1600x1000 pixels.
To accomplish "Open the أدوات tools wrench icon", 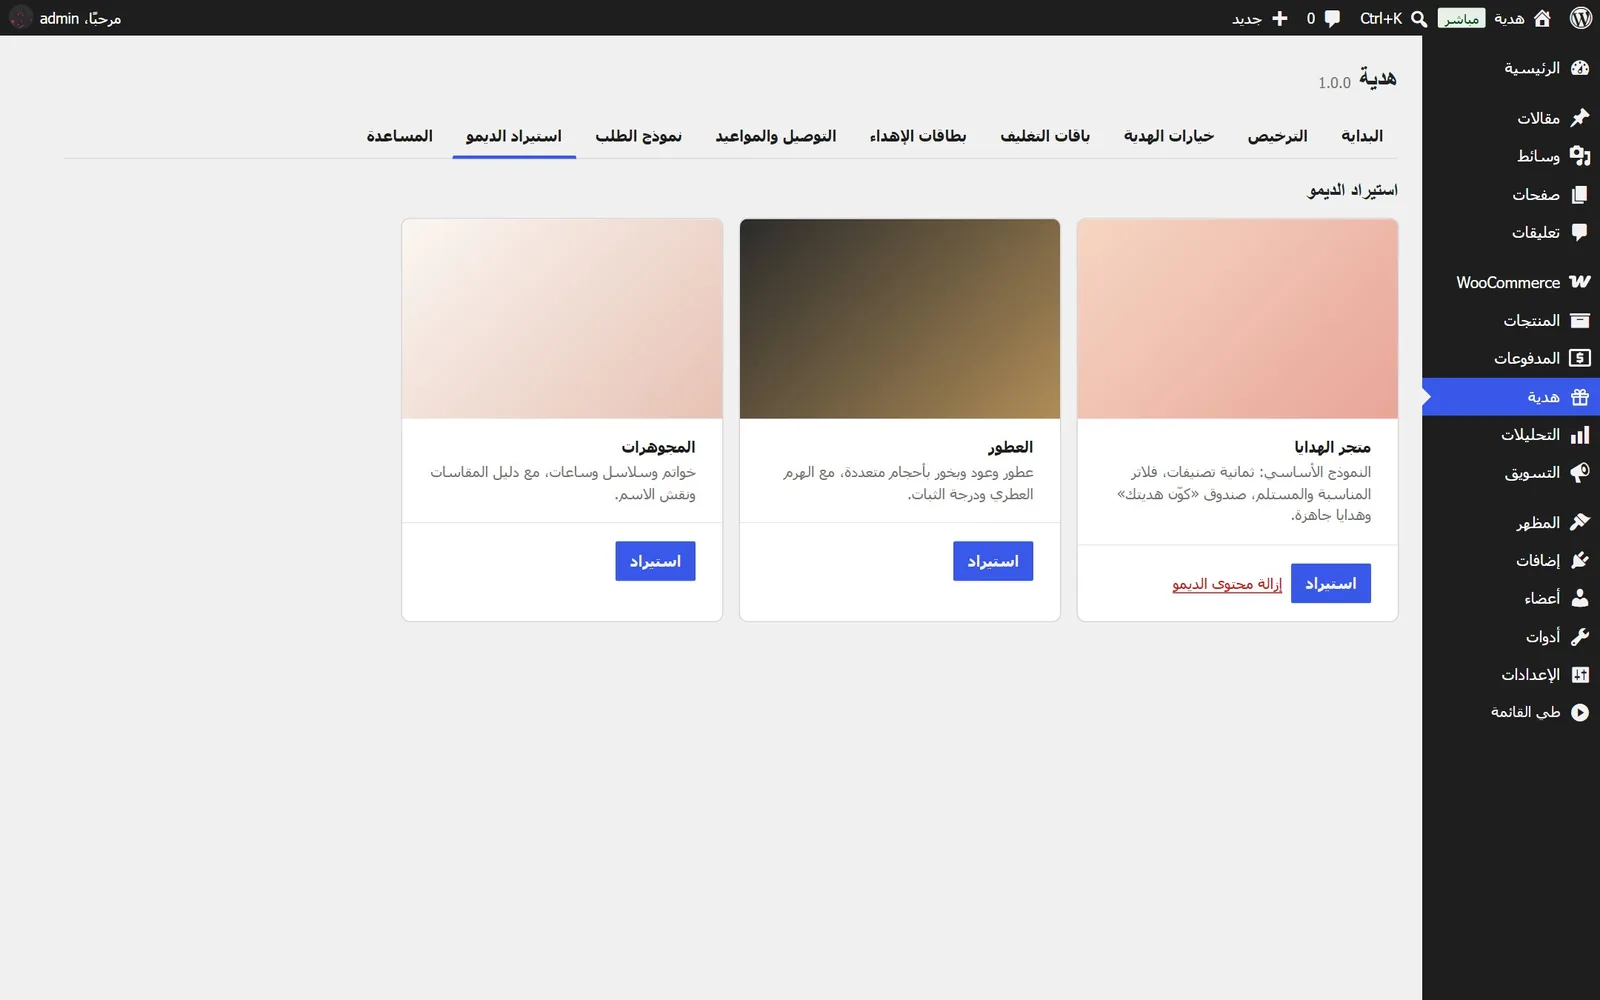I will point(1580,636).
